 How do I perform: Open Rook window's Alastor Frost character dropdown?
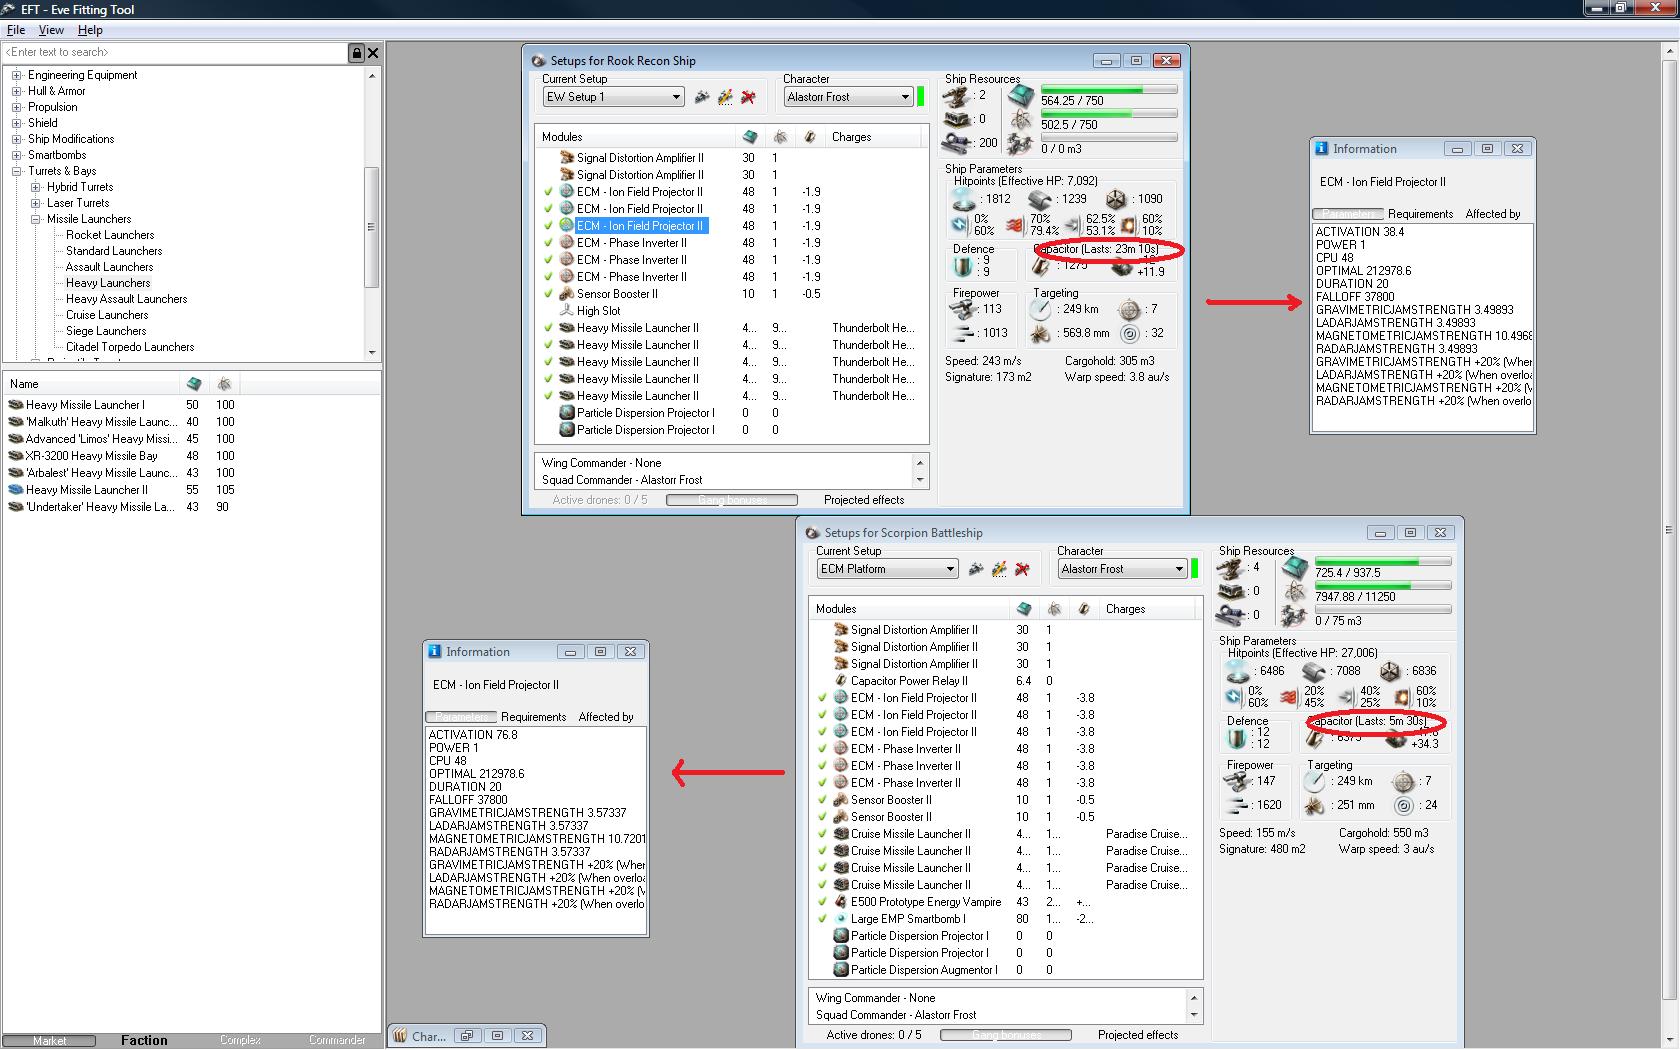[x=905, y=97]
